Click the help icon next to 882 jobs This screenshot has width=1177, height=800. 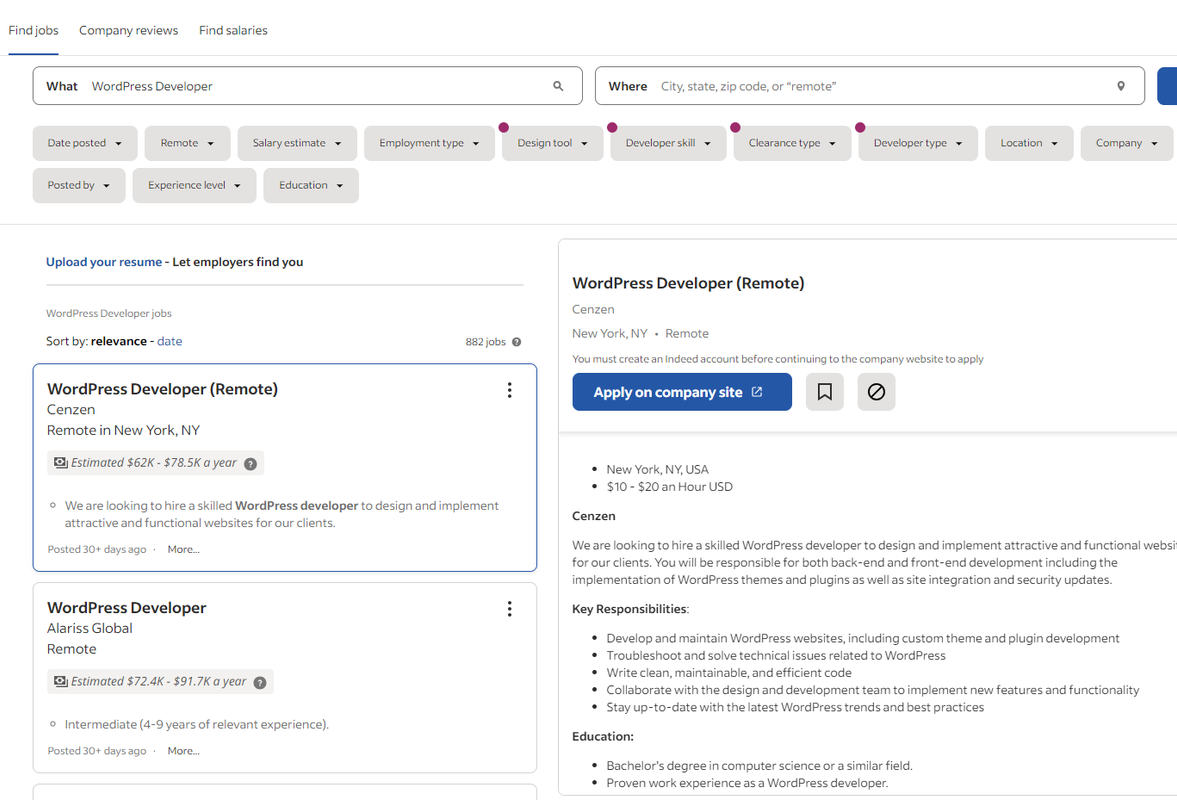(x=516, y=342)
